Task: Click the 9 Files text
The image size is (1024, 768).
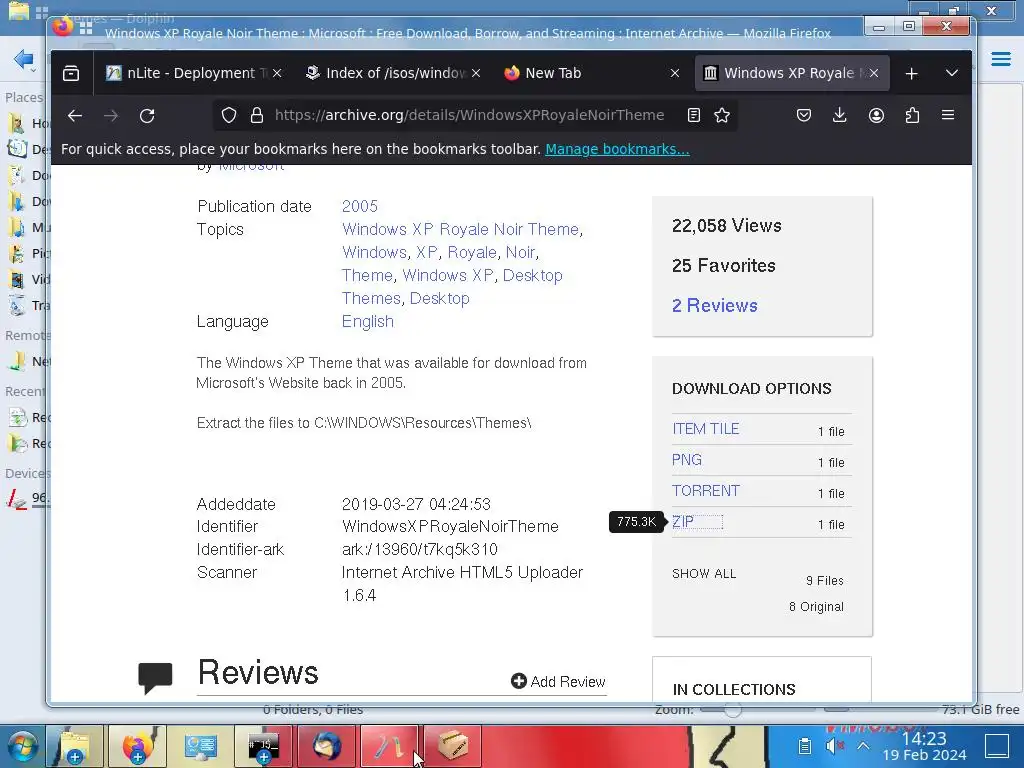Action: tap(825, 581)
